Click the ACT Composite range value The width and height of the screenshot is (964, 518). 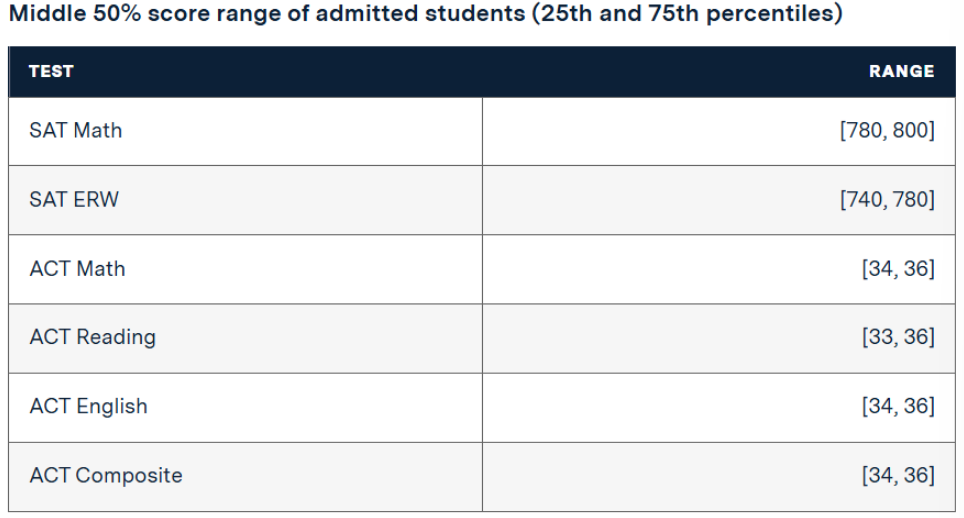tap(898, 475)
